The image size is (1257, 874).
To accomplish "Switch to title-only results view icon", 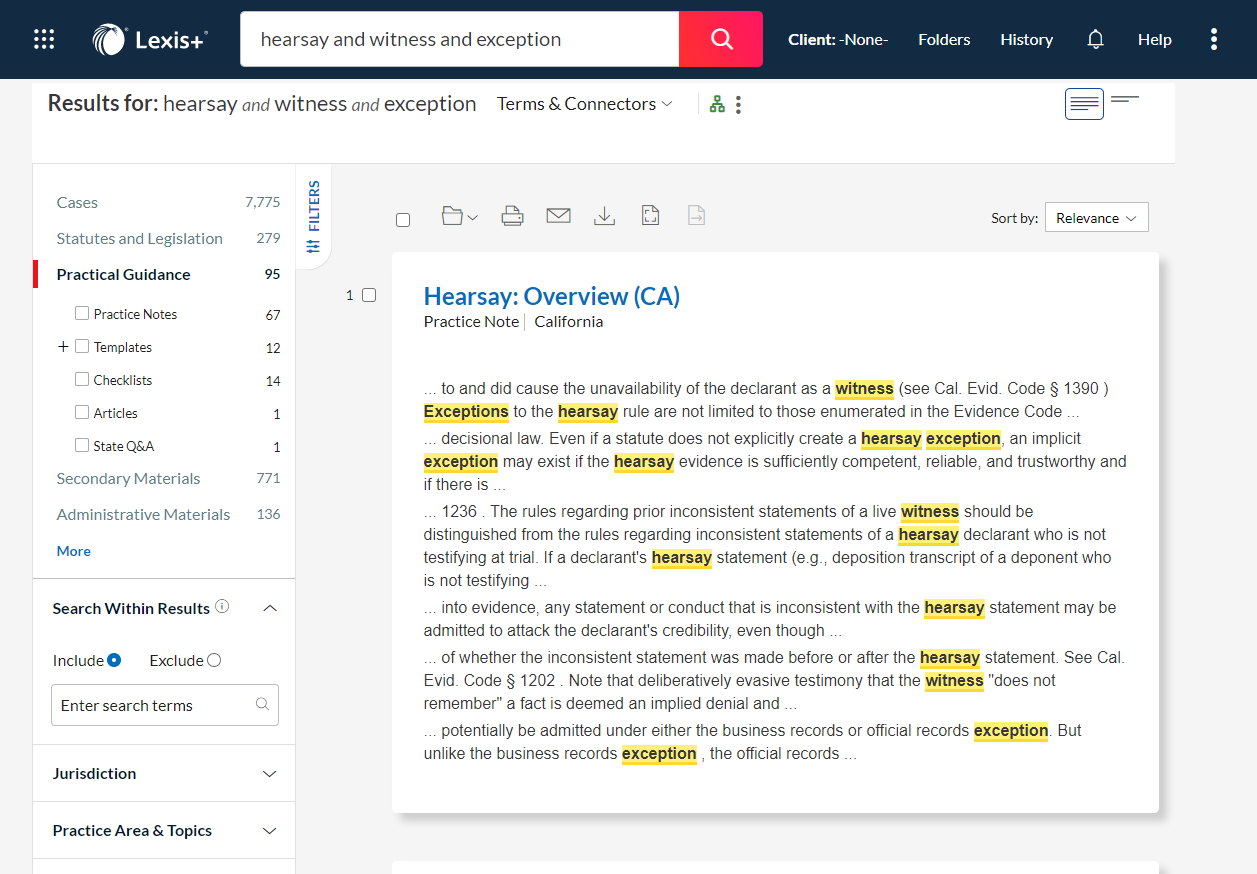I will click(x=1125, y=99).
